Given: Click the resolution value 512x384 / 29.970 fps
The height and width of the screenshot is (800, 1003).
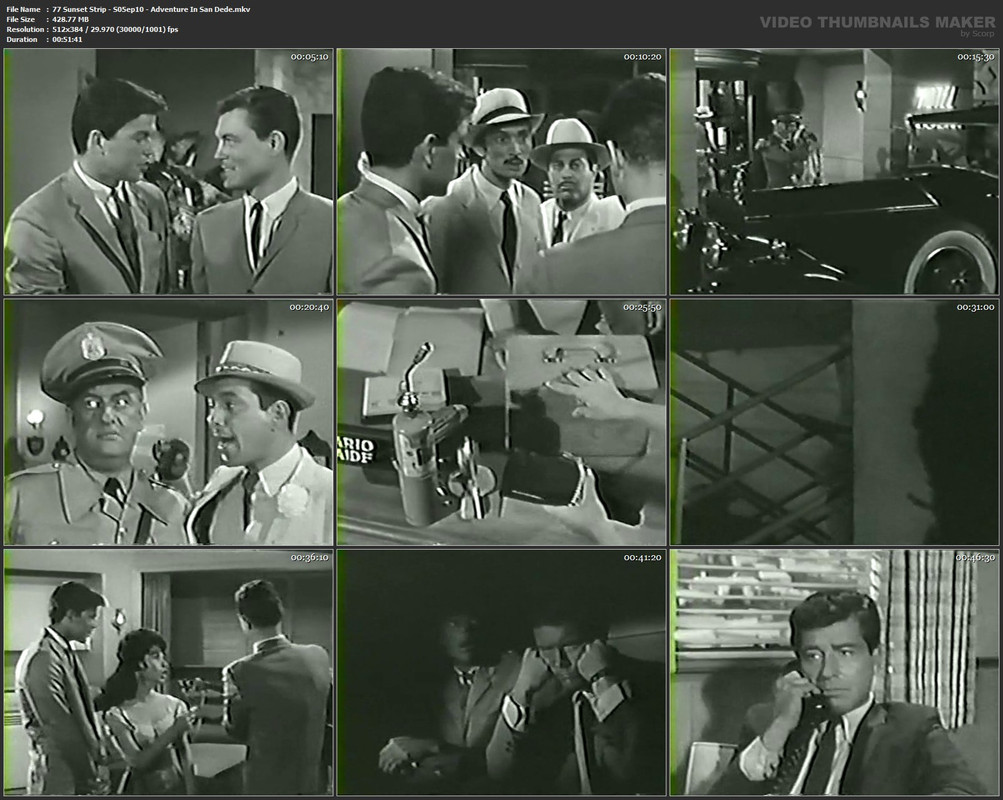Looking at the screenshot, I should coord(115,29).
